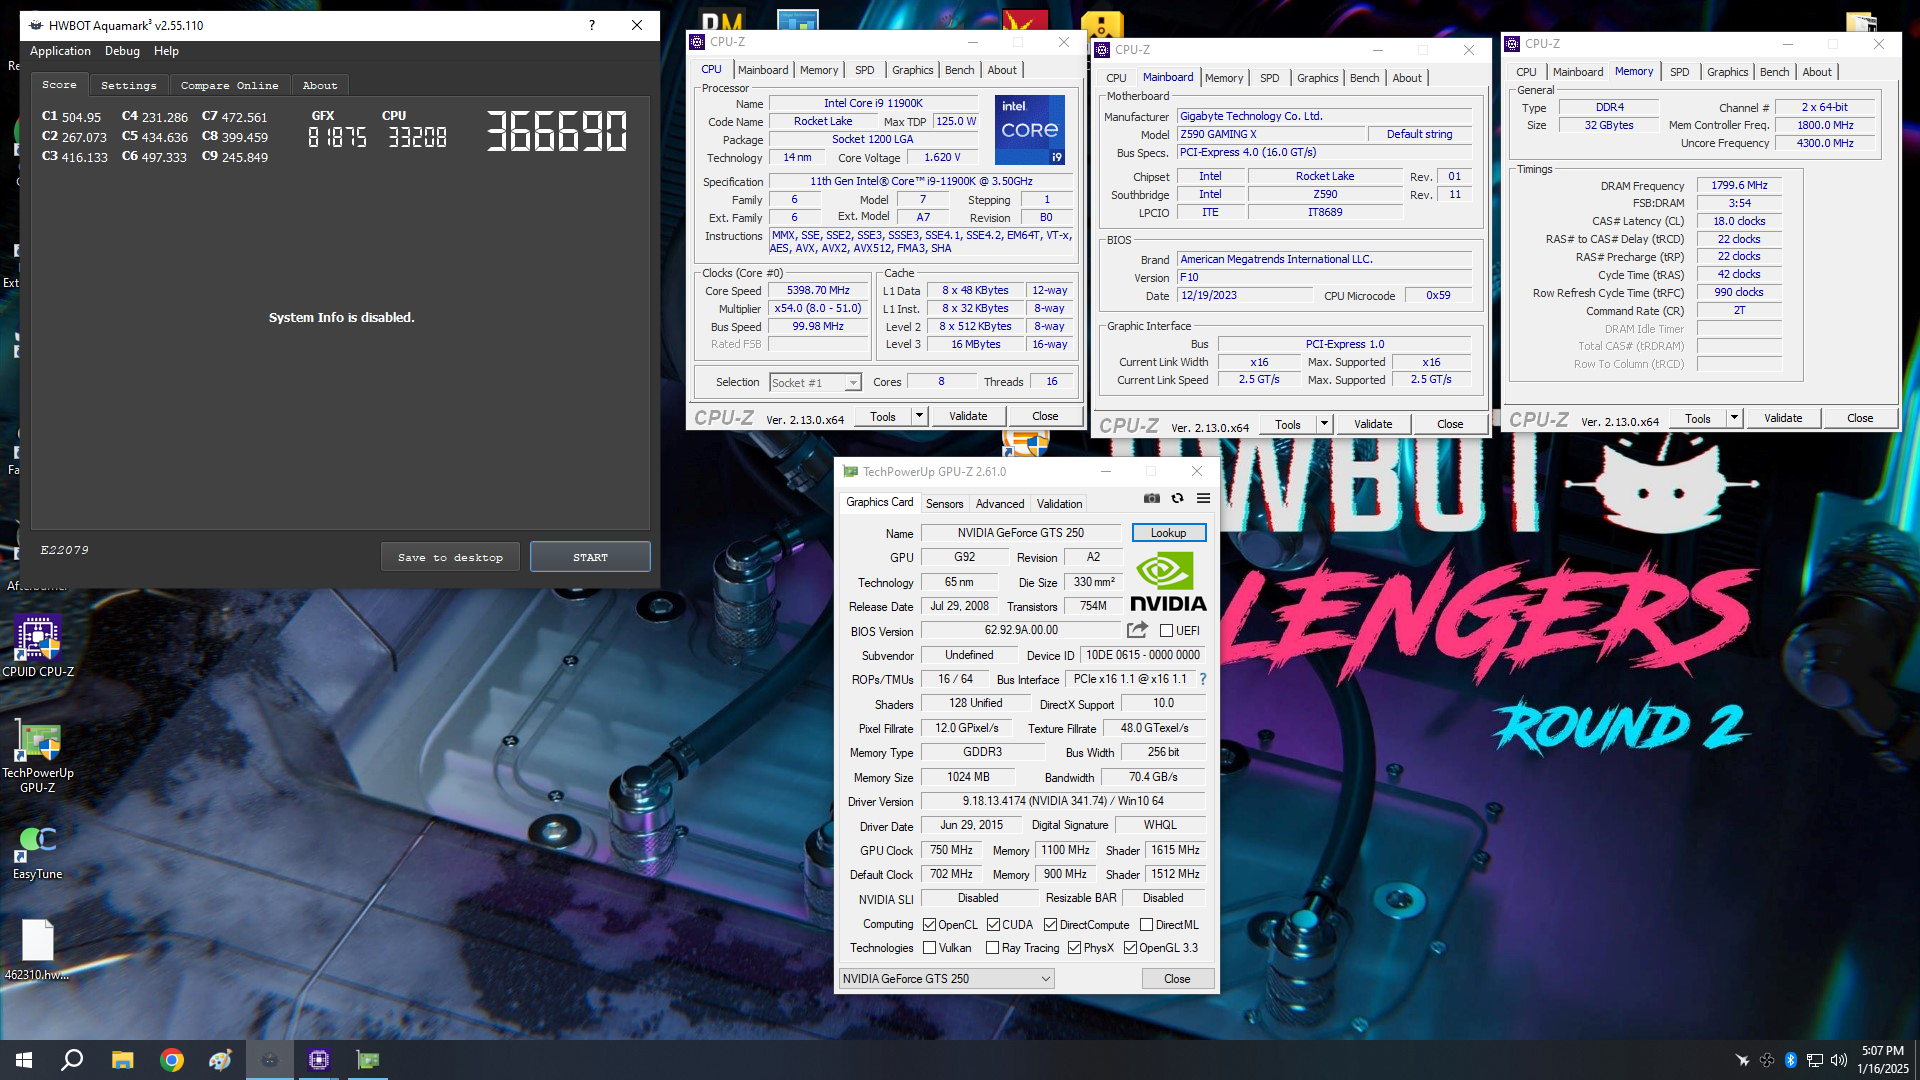Open About tab in HWBOT Aquamark
1920x1080 pixels.
(x=320, y=86)
